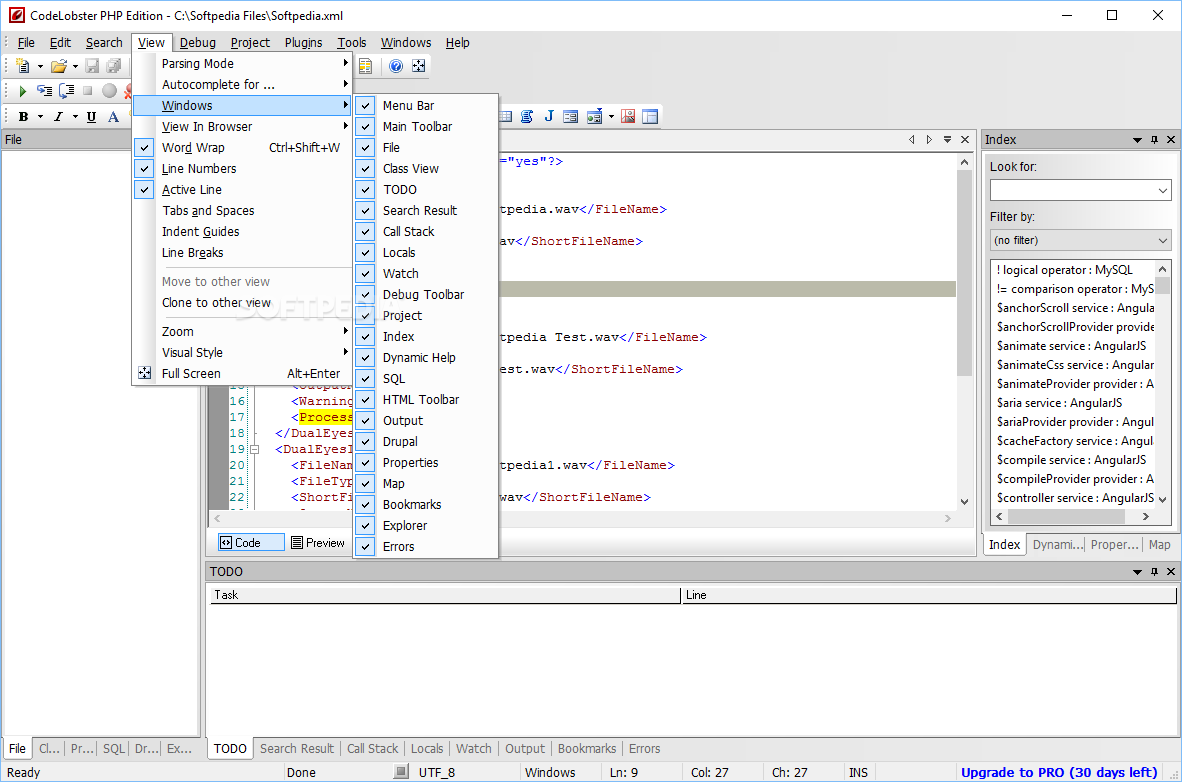1182x782 pixels.
Task: Click the Stop debugging square icon
Action: point(87,91)
